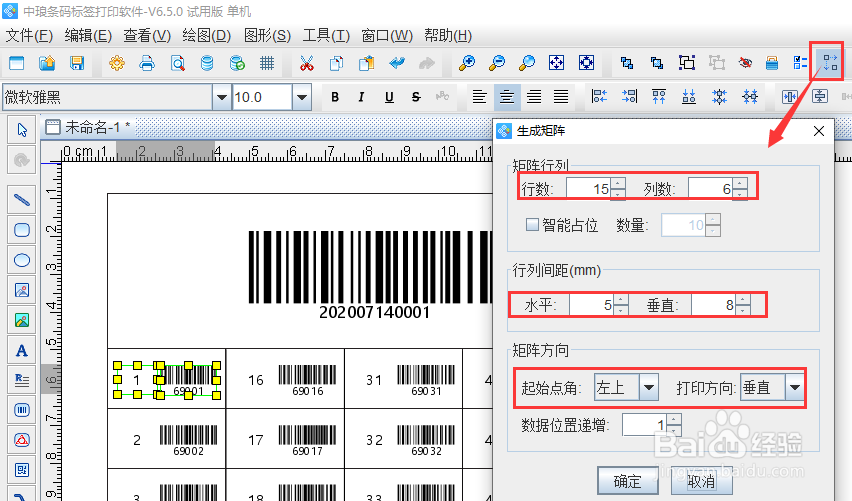Open the 帮助(H) menu
Viewport: 852px width, 501px height.
(x=448, y=36)
